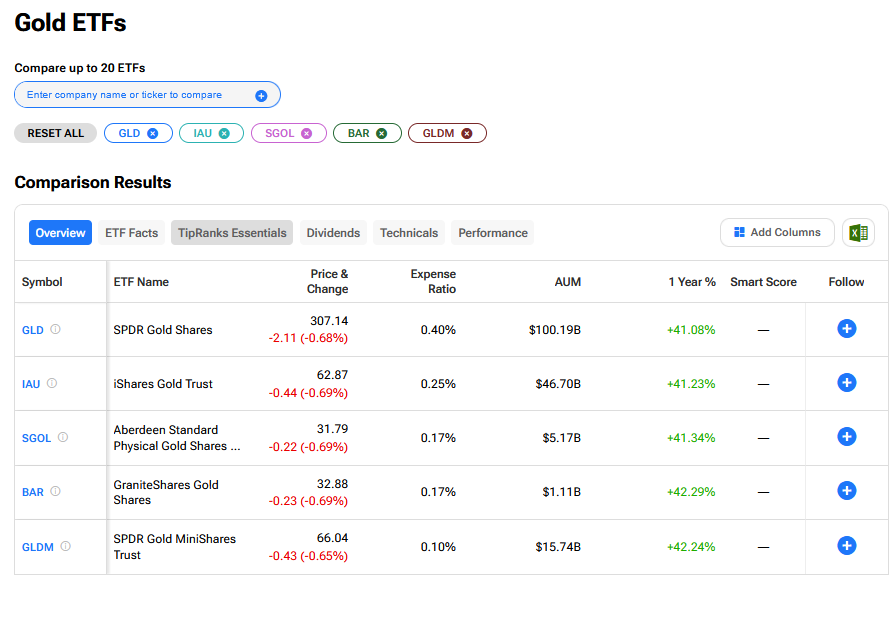Click info icon next to GLD symbol
Screen dimensions: 896x621
(56, 329)
